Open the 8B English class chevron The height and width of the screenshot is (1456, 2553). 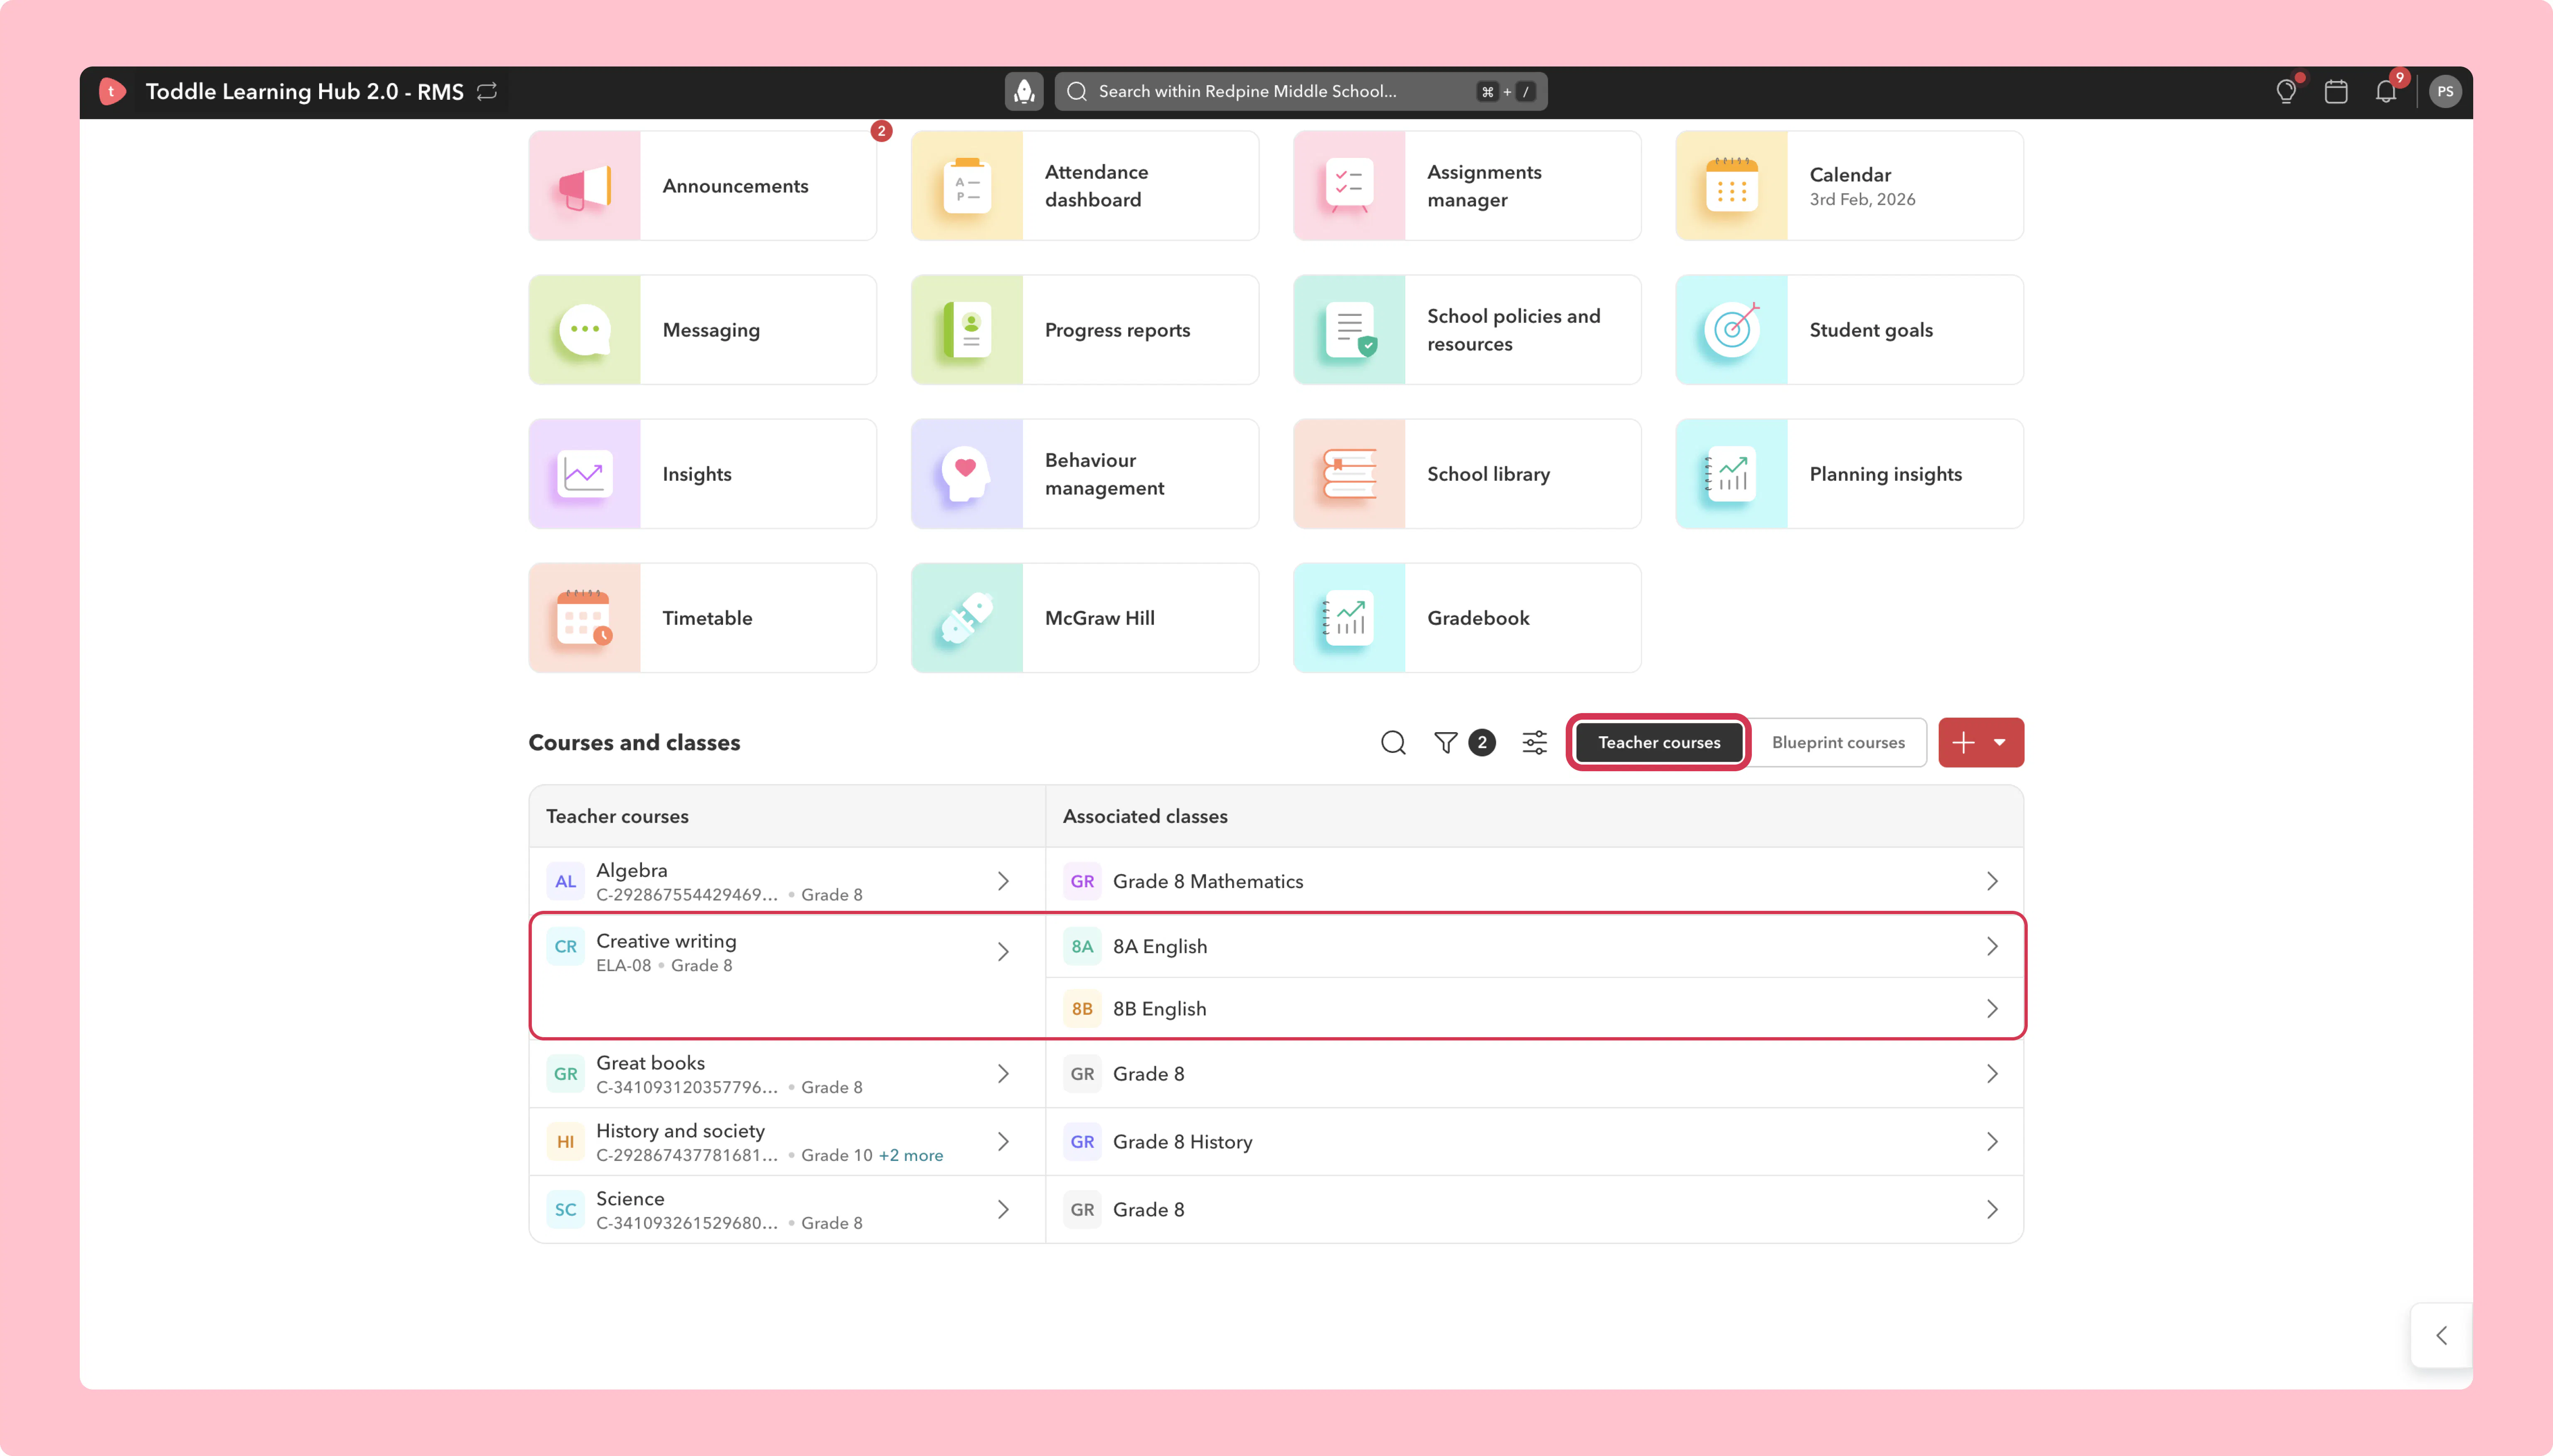(x=1992, y=1009)
